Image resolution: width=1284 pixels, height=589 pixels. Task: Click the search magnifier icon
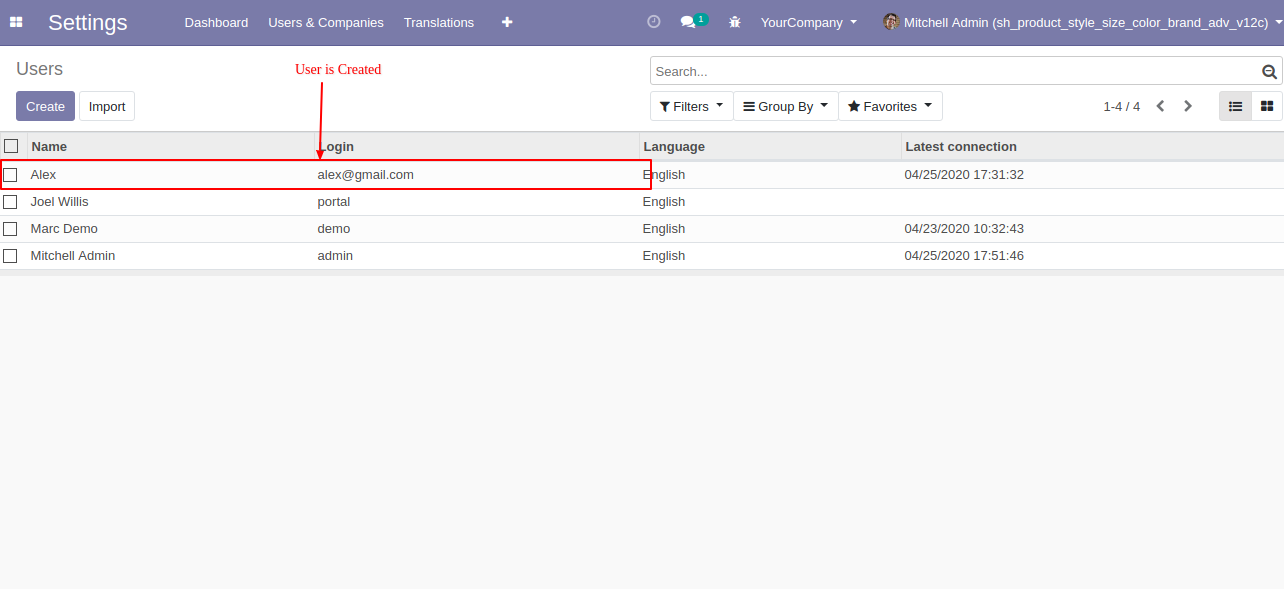(x=1269, y=72)
